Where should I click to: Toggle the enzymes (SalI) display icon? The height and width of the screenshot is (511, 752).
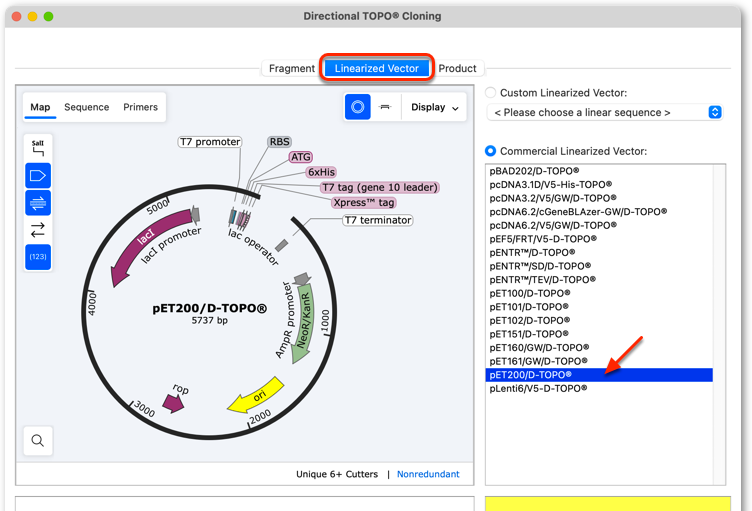point(38,148)
